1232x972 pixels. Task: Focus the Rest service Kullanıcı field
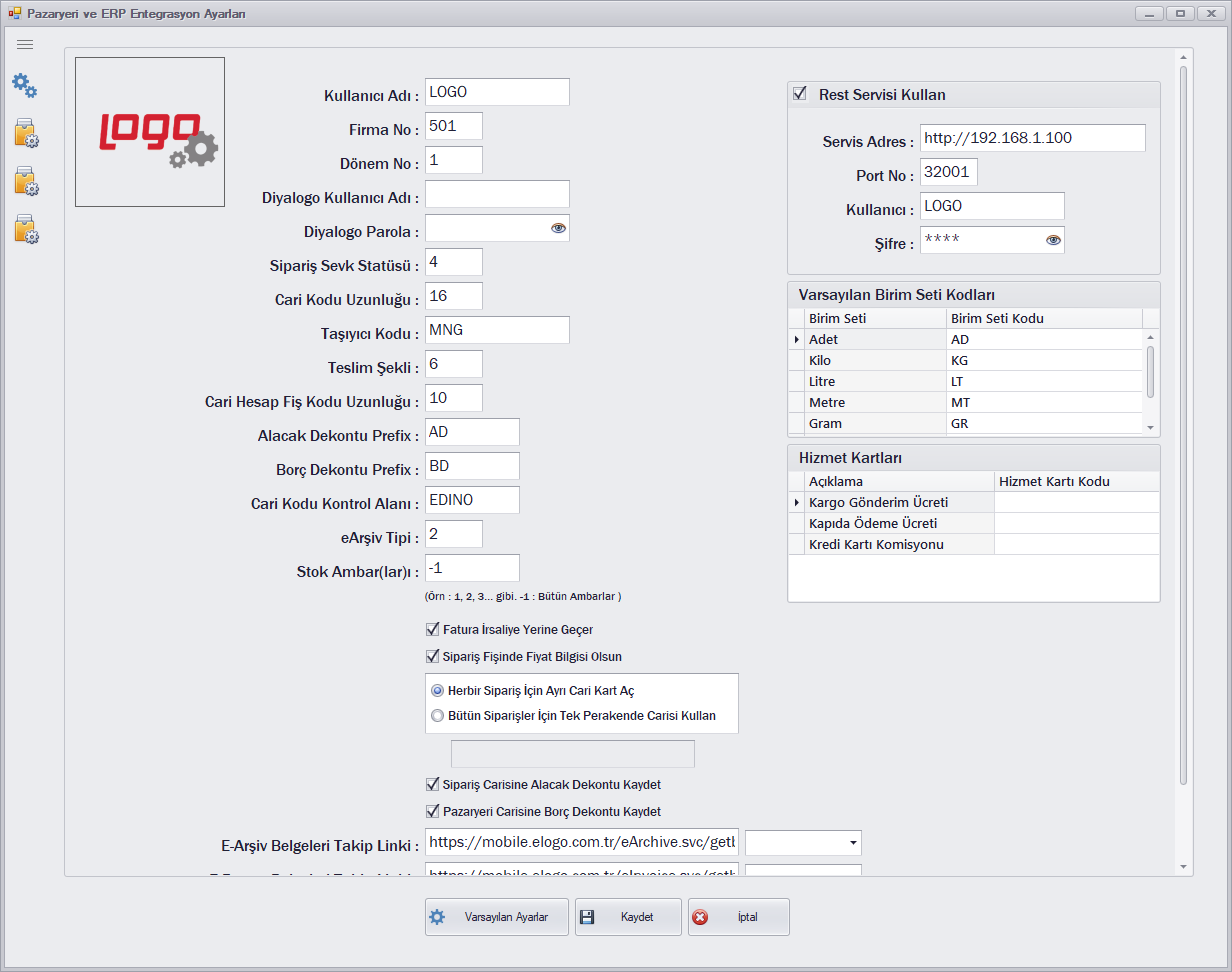[x=992, y=206]
